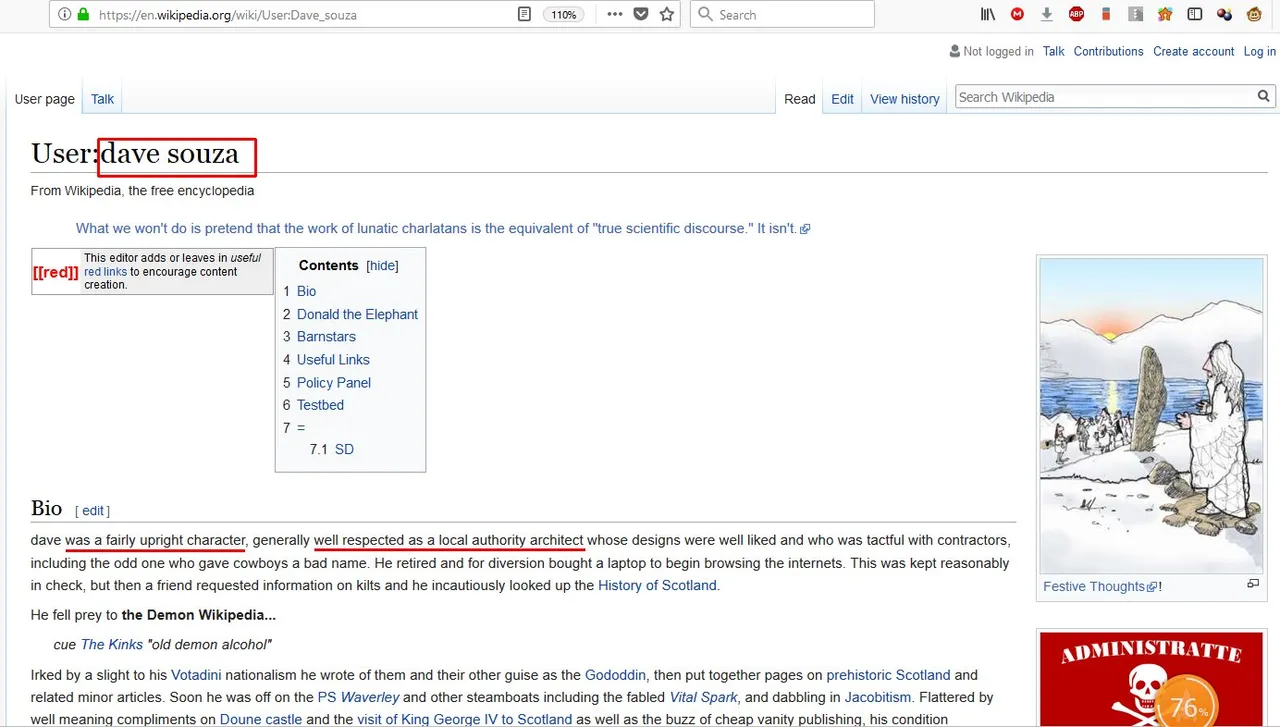Open the Administratte skull image thumbnail

(x=1149, y=680)
